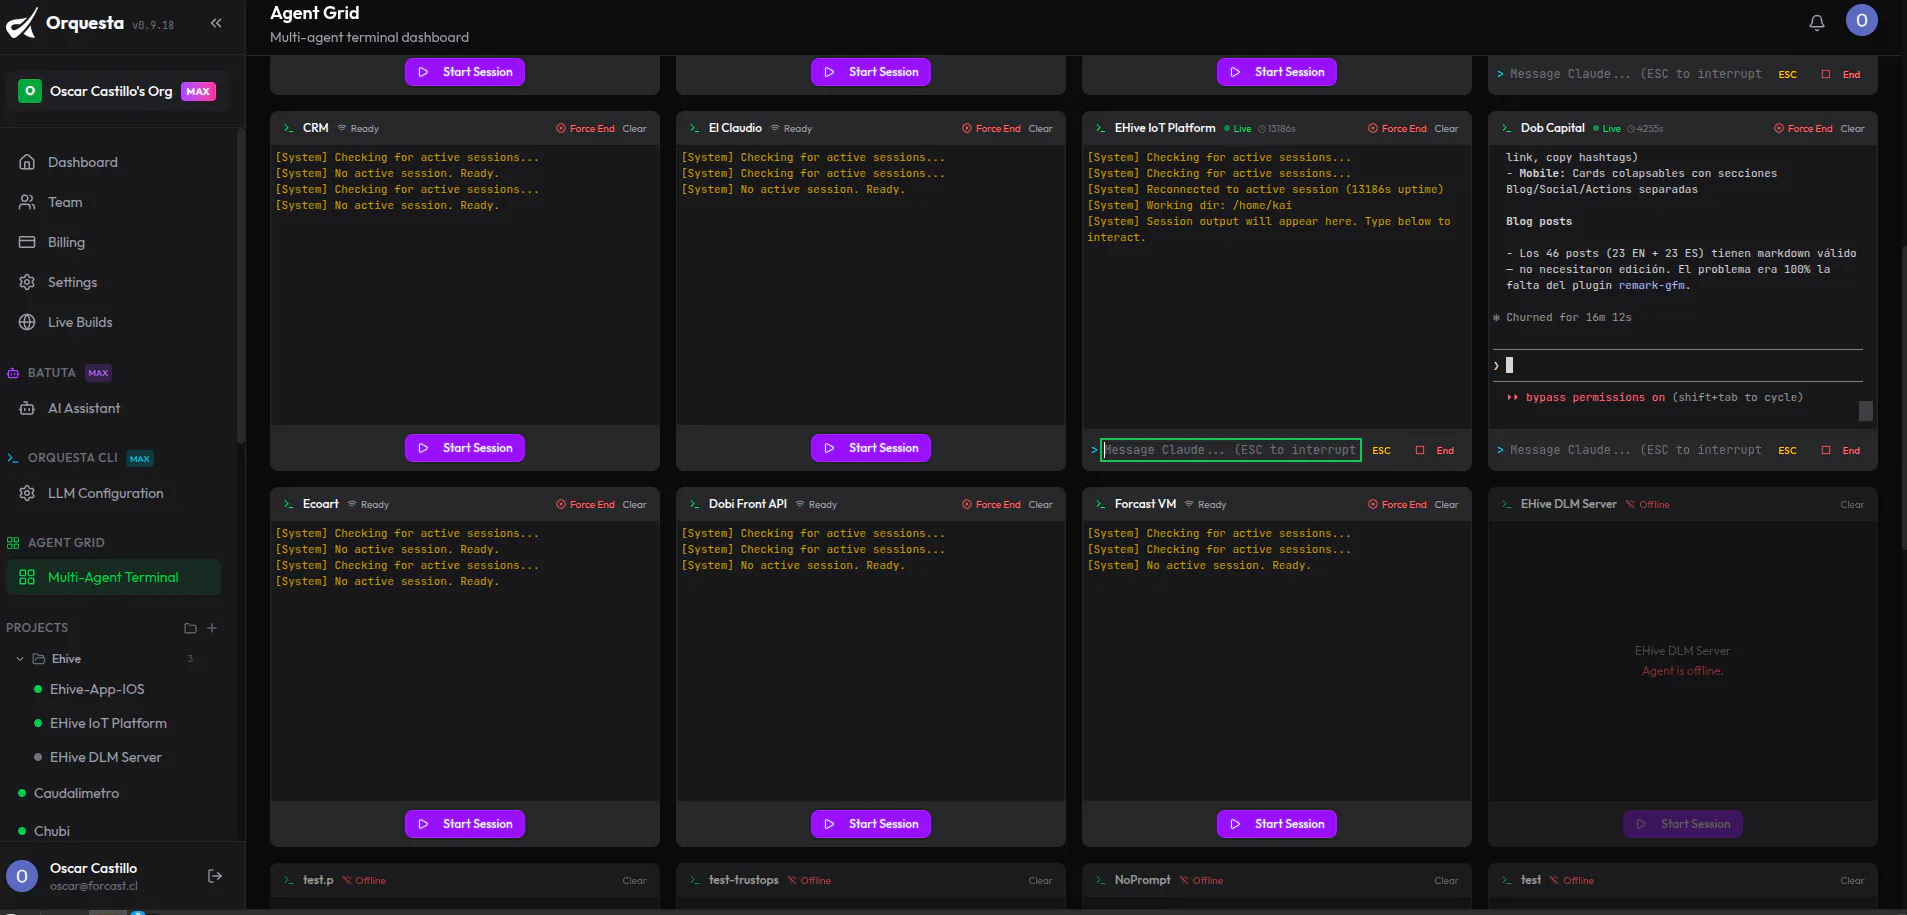The image size is (1907, 915).
Task: Force End the CRM session
Action: click(585, 128)
